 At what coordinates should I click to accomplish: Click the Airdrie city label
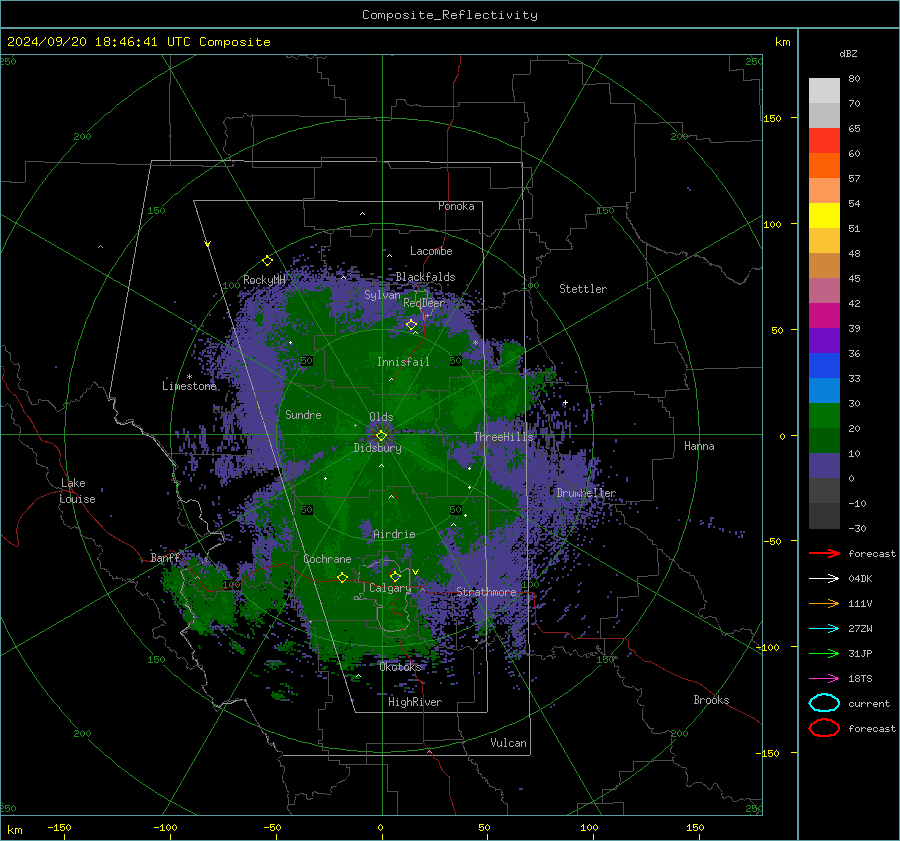click(394, 534)
